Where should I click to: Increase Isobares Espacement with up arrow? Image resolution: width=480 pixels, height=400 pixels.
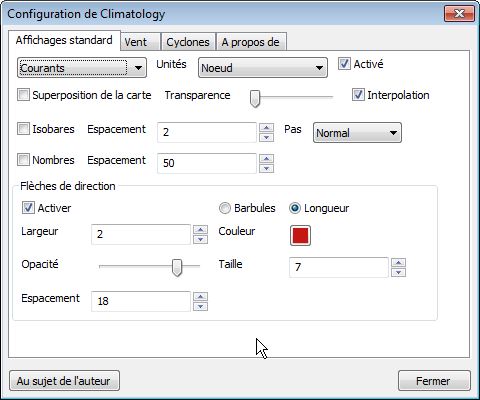(x=266, y=128)
